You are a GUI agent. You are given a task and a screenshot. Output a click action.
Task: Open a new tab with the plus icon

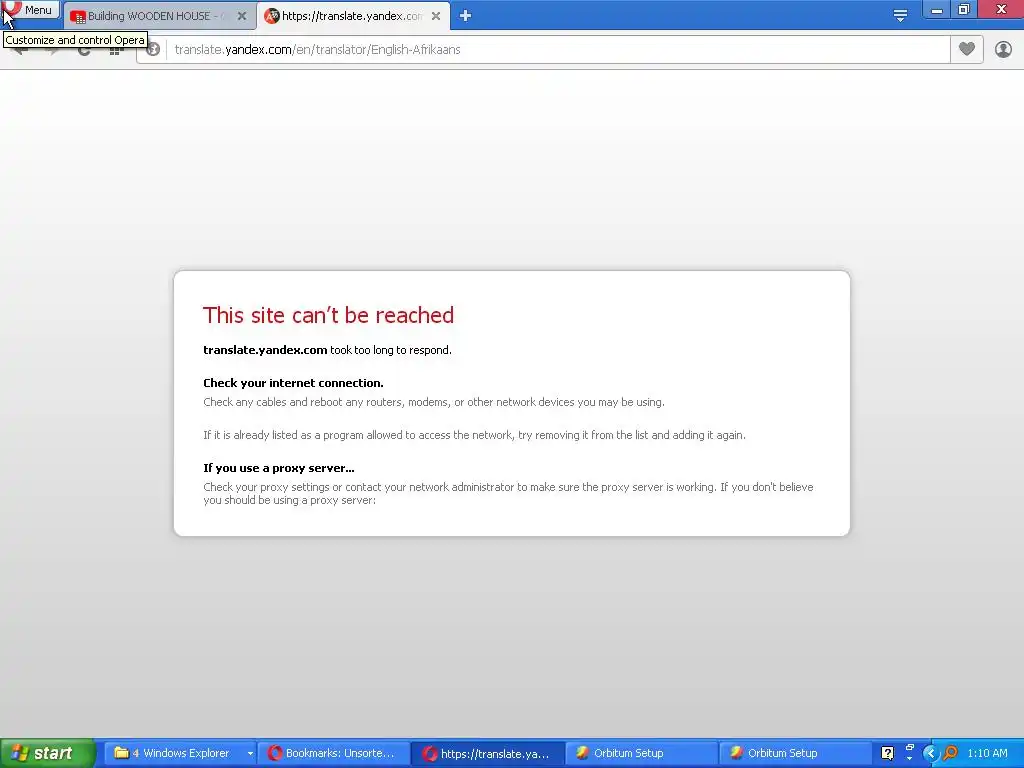(x=465, y=16)
